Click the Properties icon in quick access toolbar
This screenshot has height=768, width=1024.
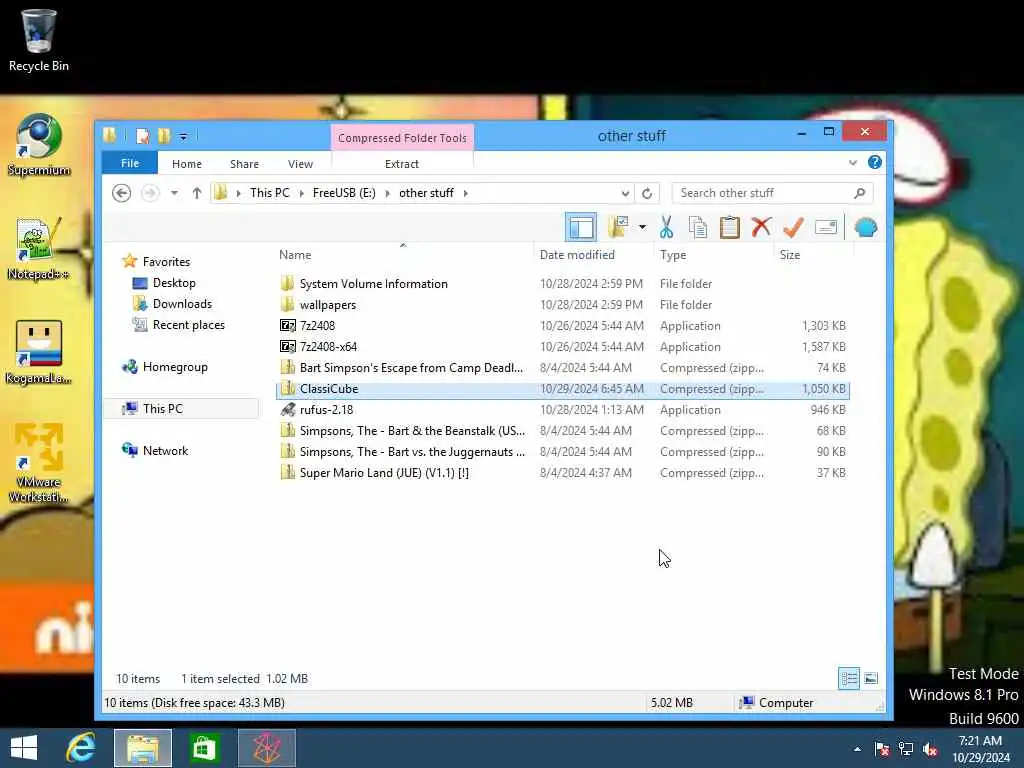pos(142,136)
